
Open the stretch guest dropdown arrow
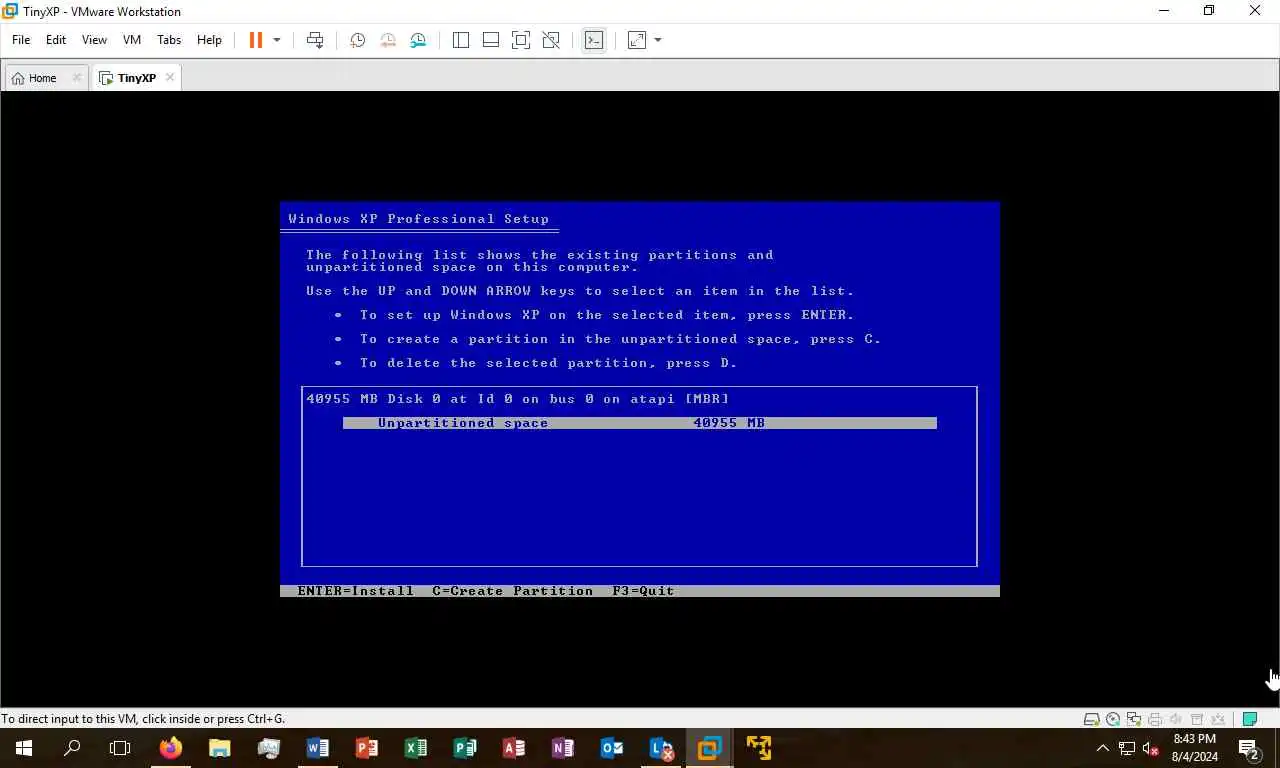pyautogui.click(x=658, y=40)
